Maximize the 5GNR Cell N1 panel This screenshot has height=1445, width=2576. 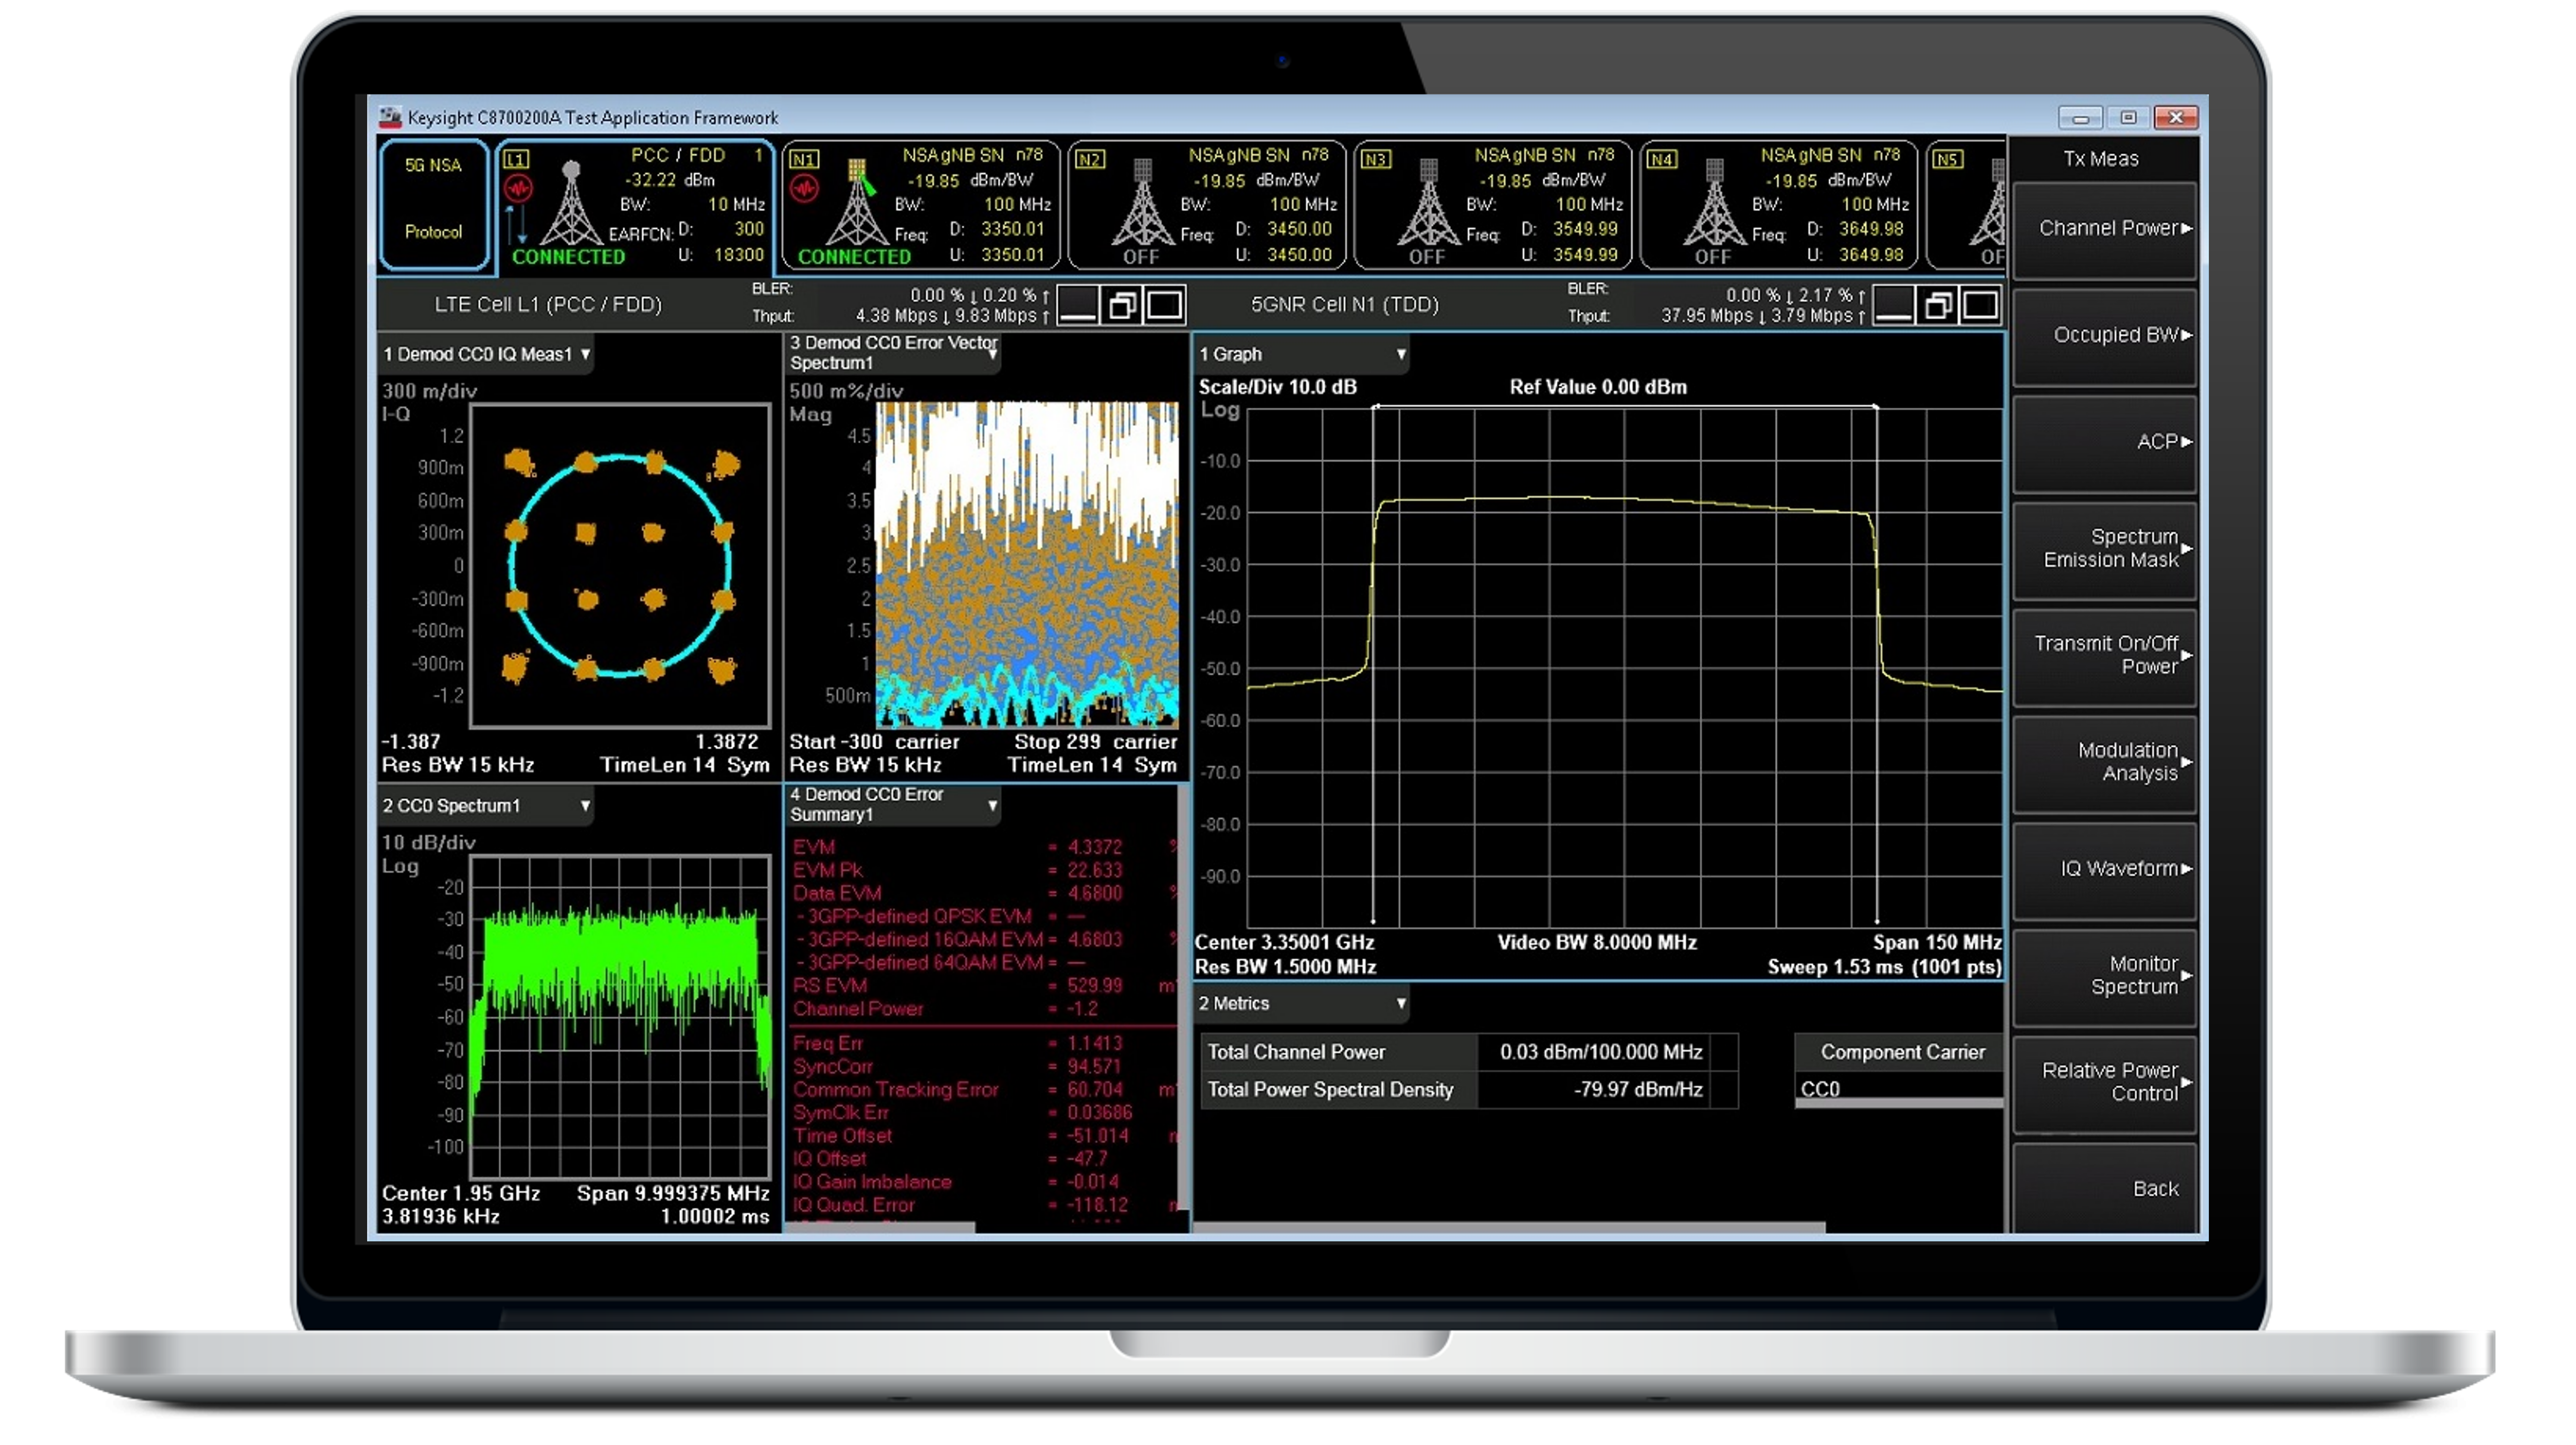tap(1980, 305)
